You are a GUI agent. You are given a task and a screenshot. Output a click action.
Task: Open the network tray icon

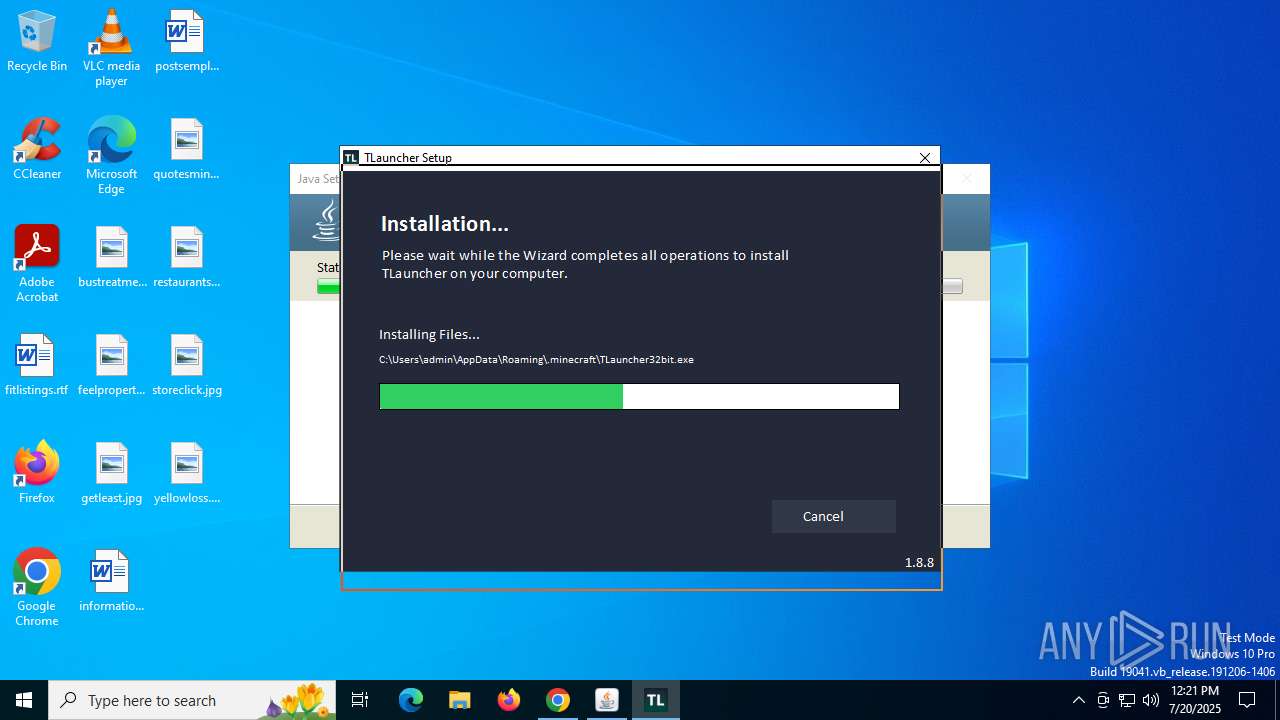(x=1127, y=700)
